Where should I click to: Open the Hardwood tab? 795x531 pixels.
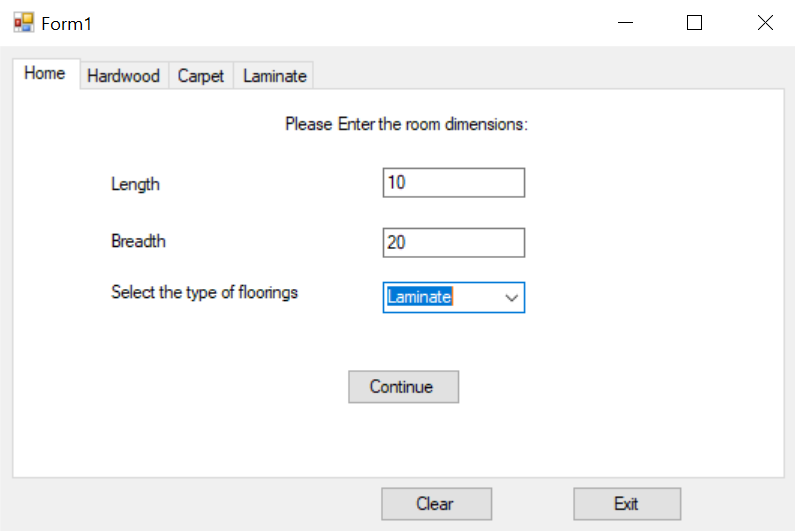(123, 76)
